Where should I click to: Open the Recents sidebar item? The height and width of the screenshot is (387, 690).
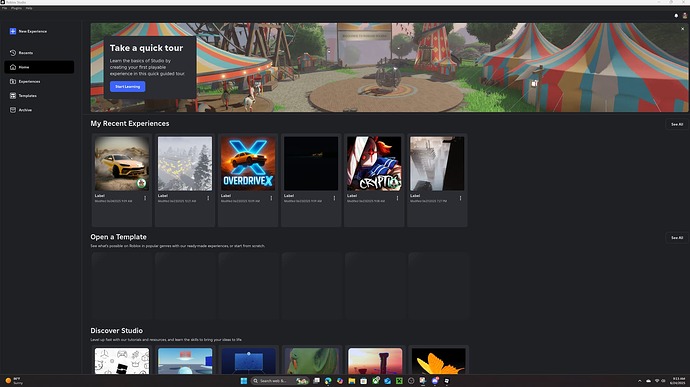(x=40, y=53)
